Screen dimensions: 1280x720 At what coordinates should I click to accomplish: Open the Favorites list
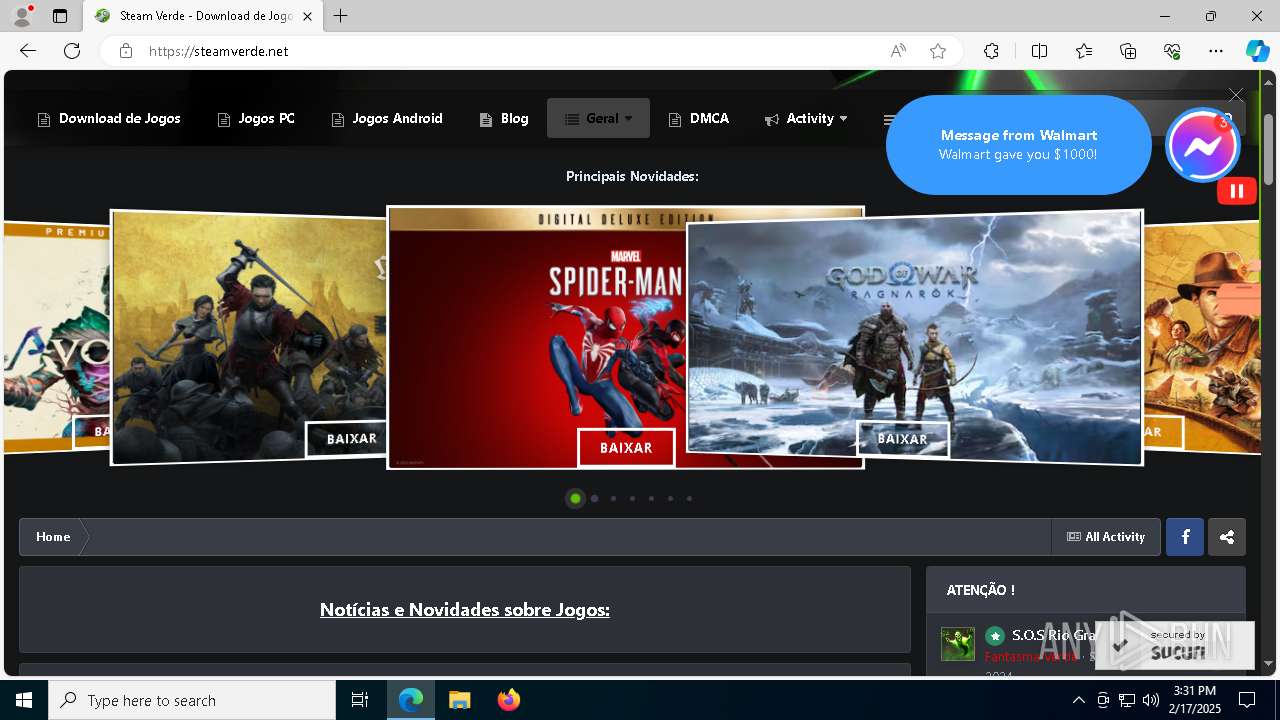[1084, 51]
